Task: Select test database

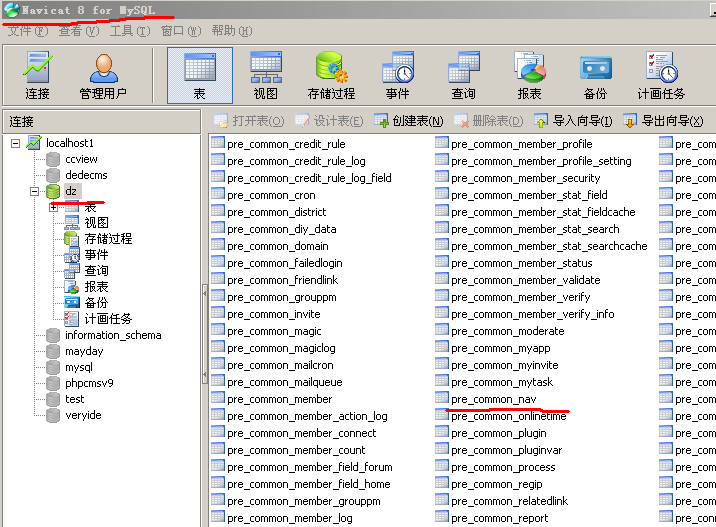Action: tap(75, 399)
